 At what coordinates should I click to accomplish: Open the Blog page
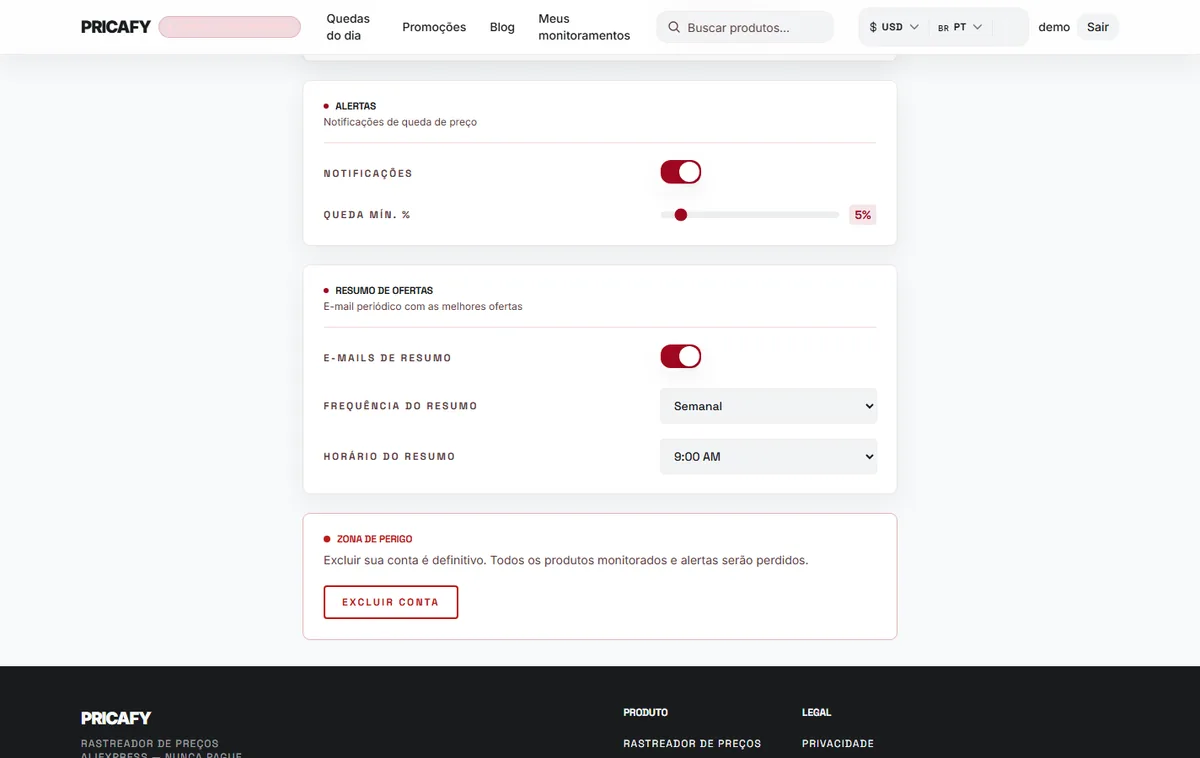pyautogui.click(x=502, y=27)
